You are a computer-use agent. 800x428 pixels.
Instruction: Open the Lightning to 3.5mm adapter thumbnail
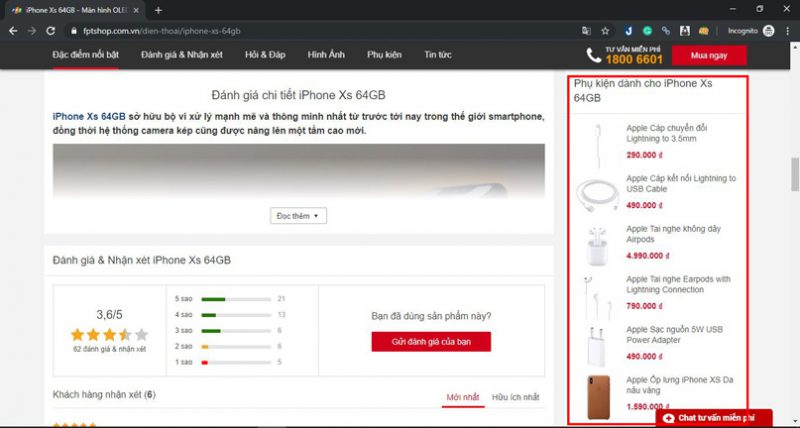pyautogui.click(x=598, y=144)
